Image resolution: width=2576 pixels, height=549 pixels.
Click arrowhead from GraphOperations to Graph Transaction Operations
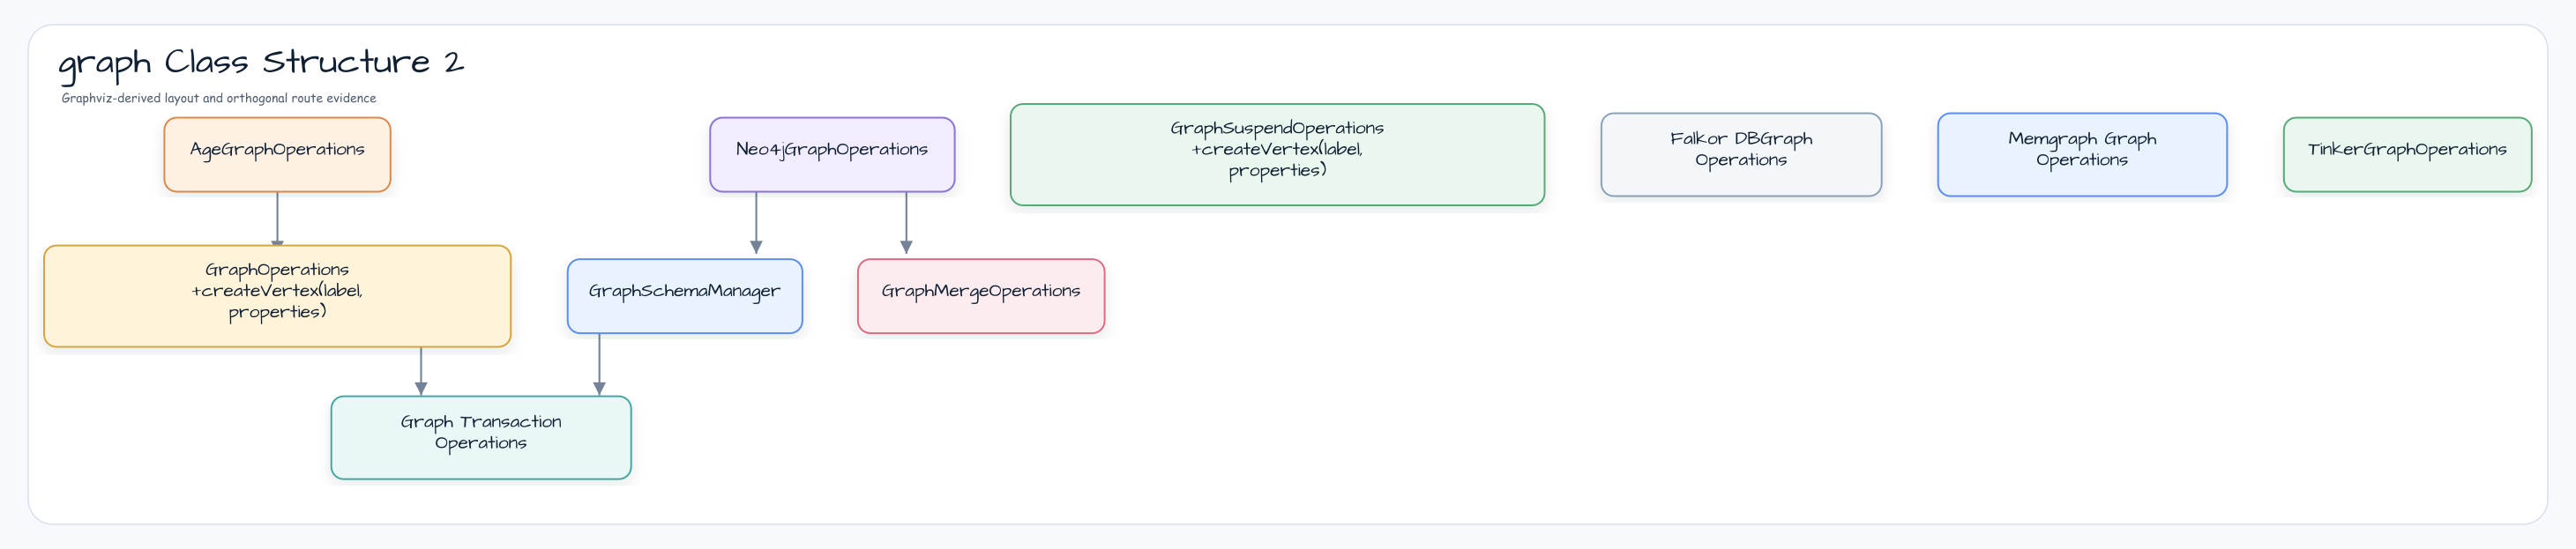pos(421,389)
